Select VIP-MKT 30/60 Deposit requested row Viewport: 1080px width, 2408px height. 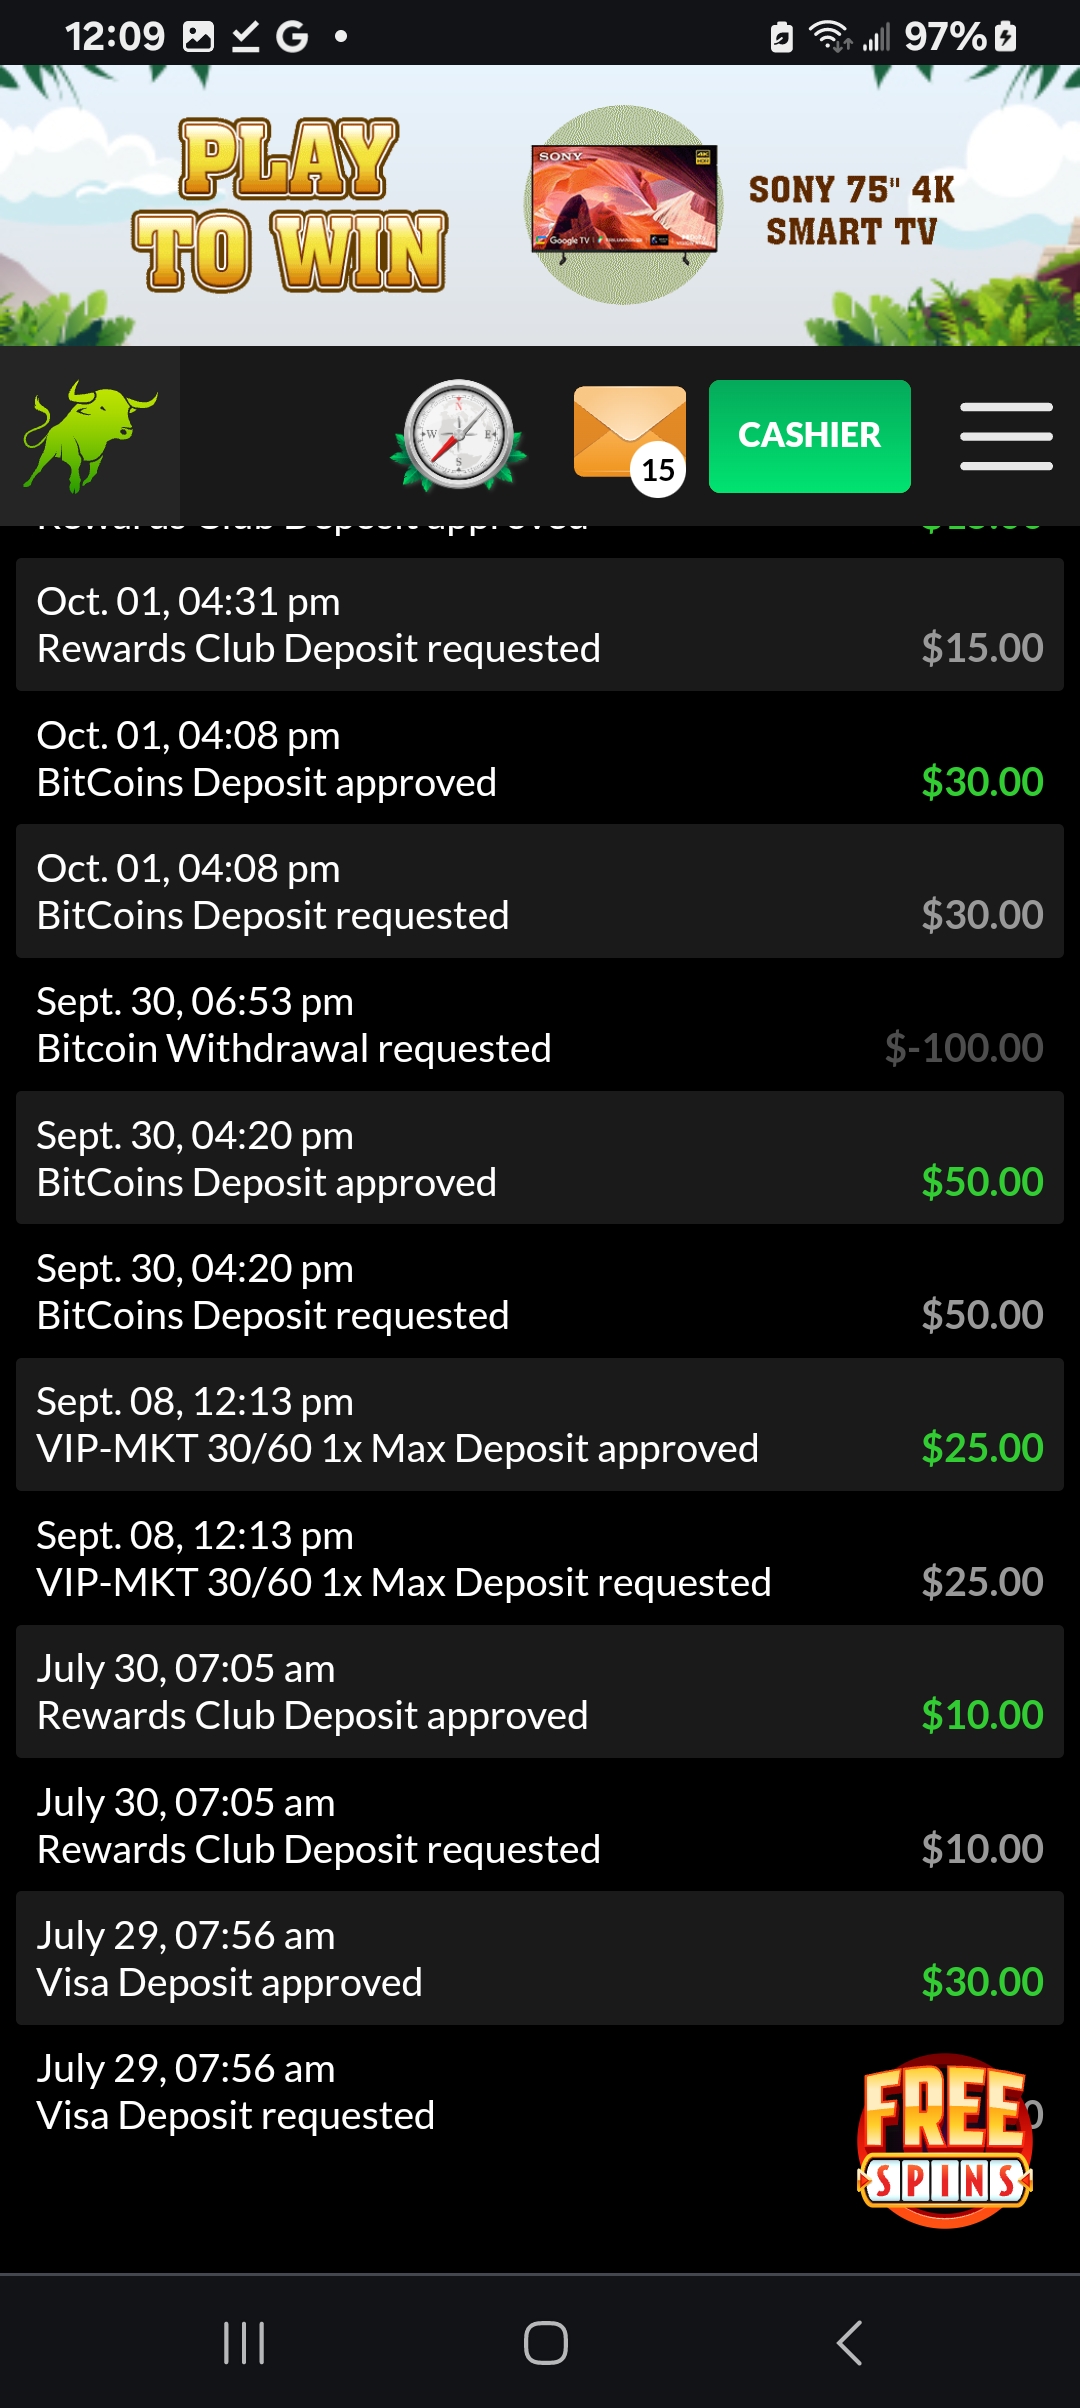[x=540, y=1558]
